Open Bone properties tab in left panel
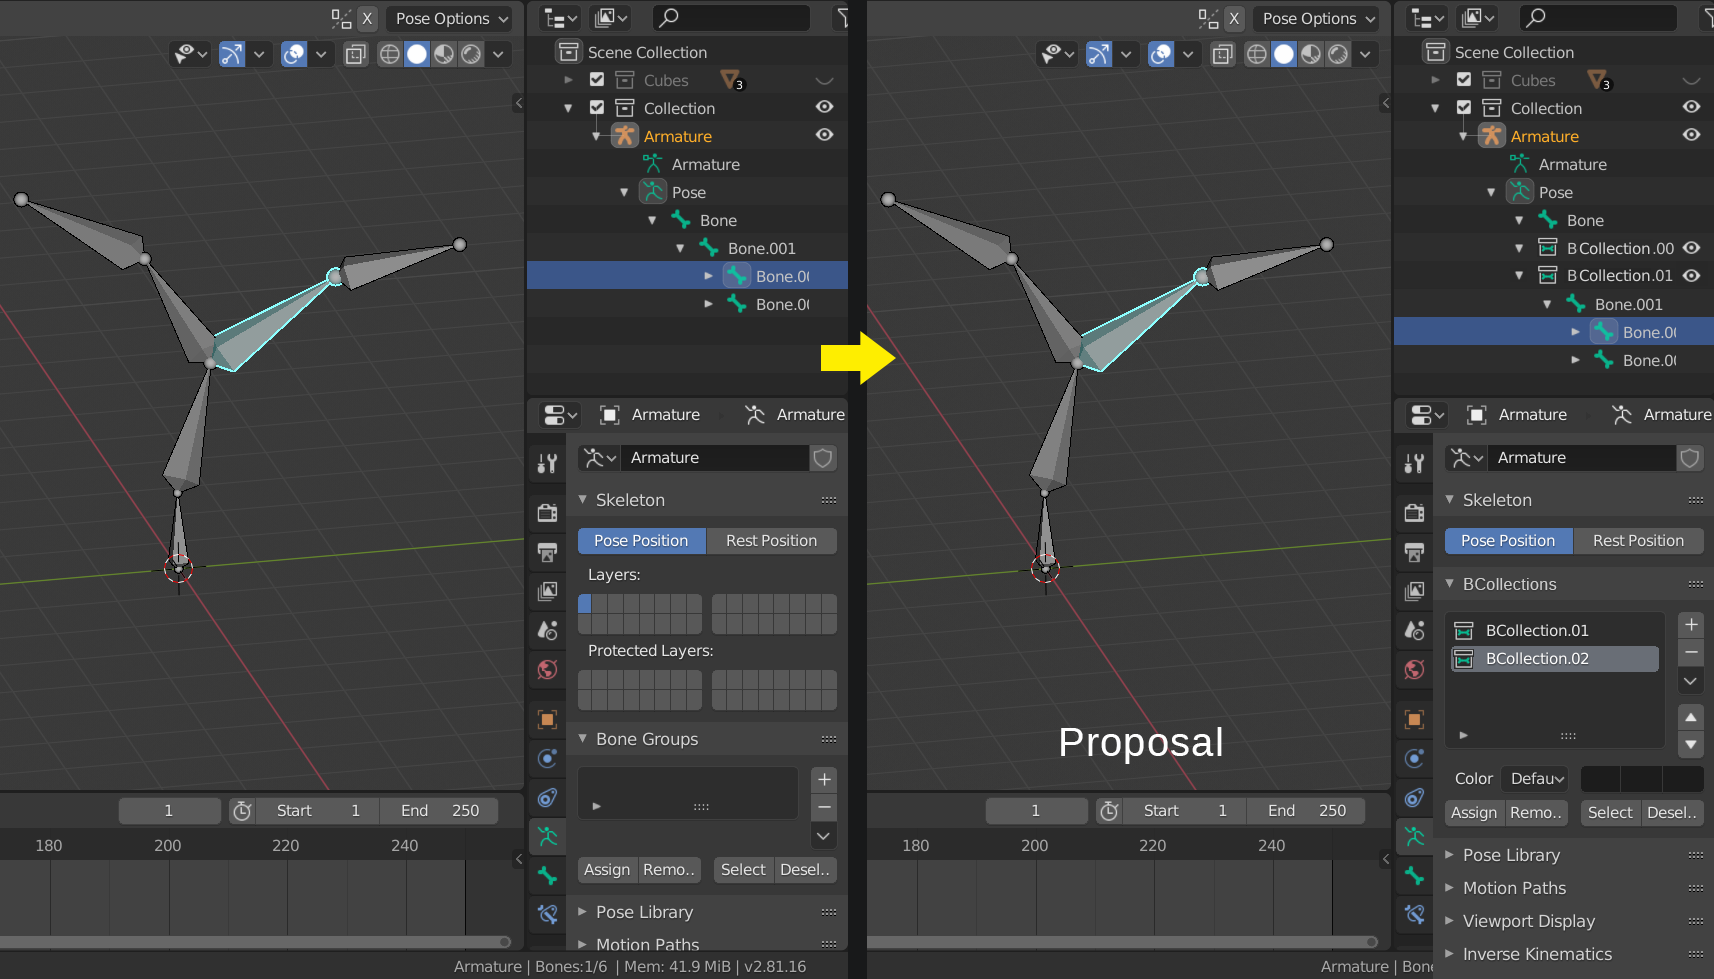This screenshot has height=979, width=1714. click(547, 875)
